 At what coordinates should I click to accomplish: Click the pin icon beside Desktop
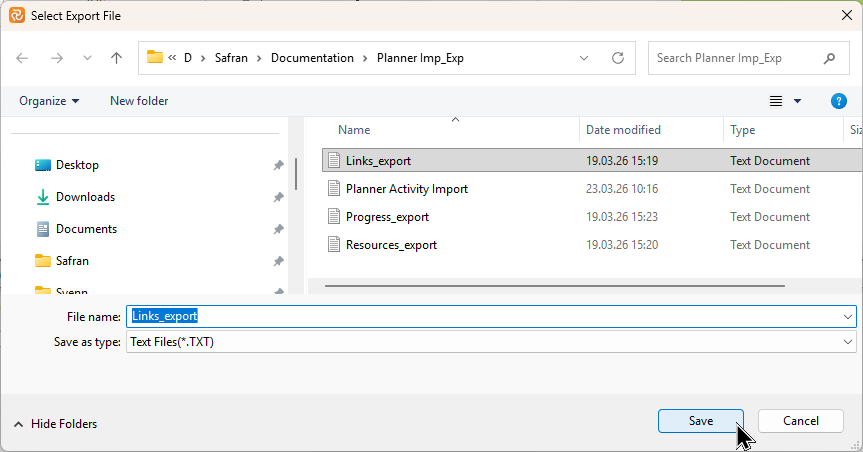(x=278, y=165)
